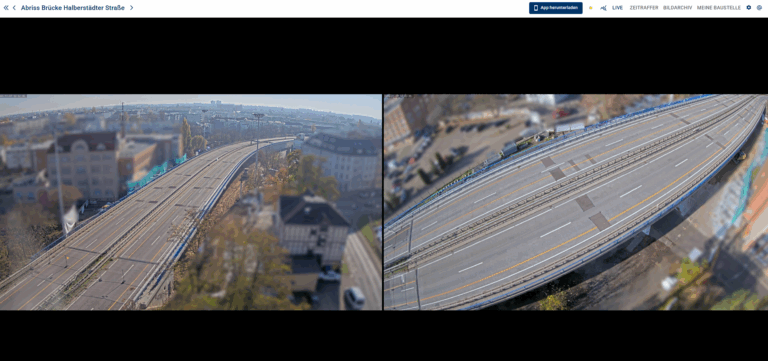The width and height of the screenshot is (768, 361).
Task: Switch to the LIVE view
Action: 618,8
